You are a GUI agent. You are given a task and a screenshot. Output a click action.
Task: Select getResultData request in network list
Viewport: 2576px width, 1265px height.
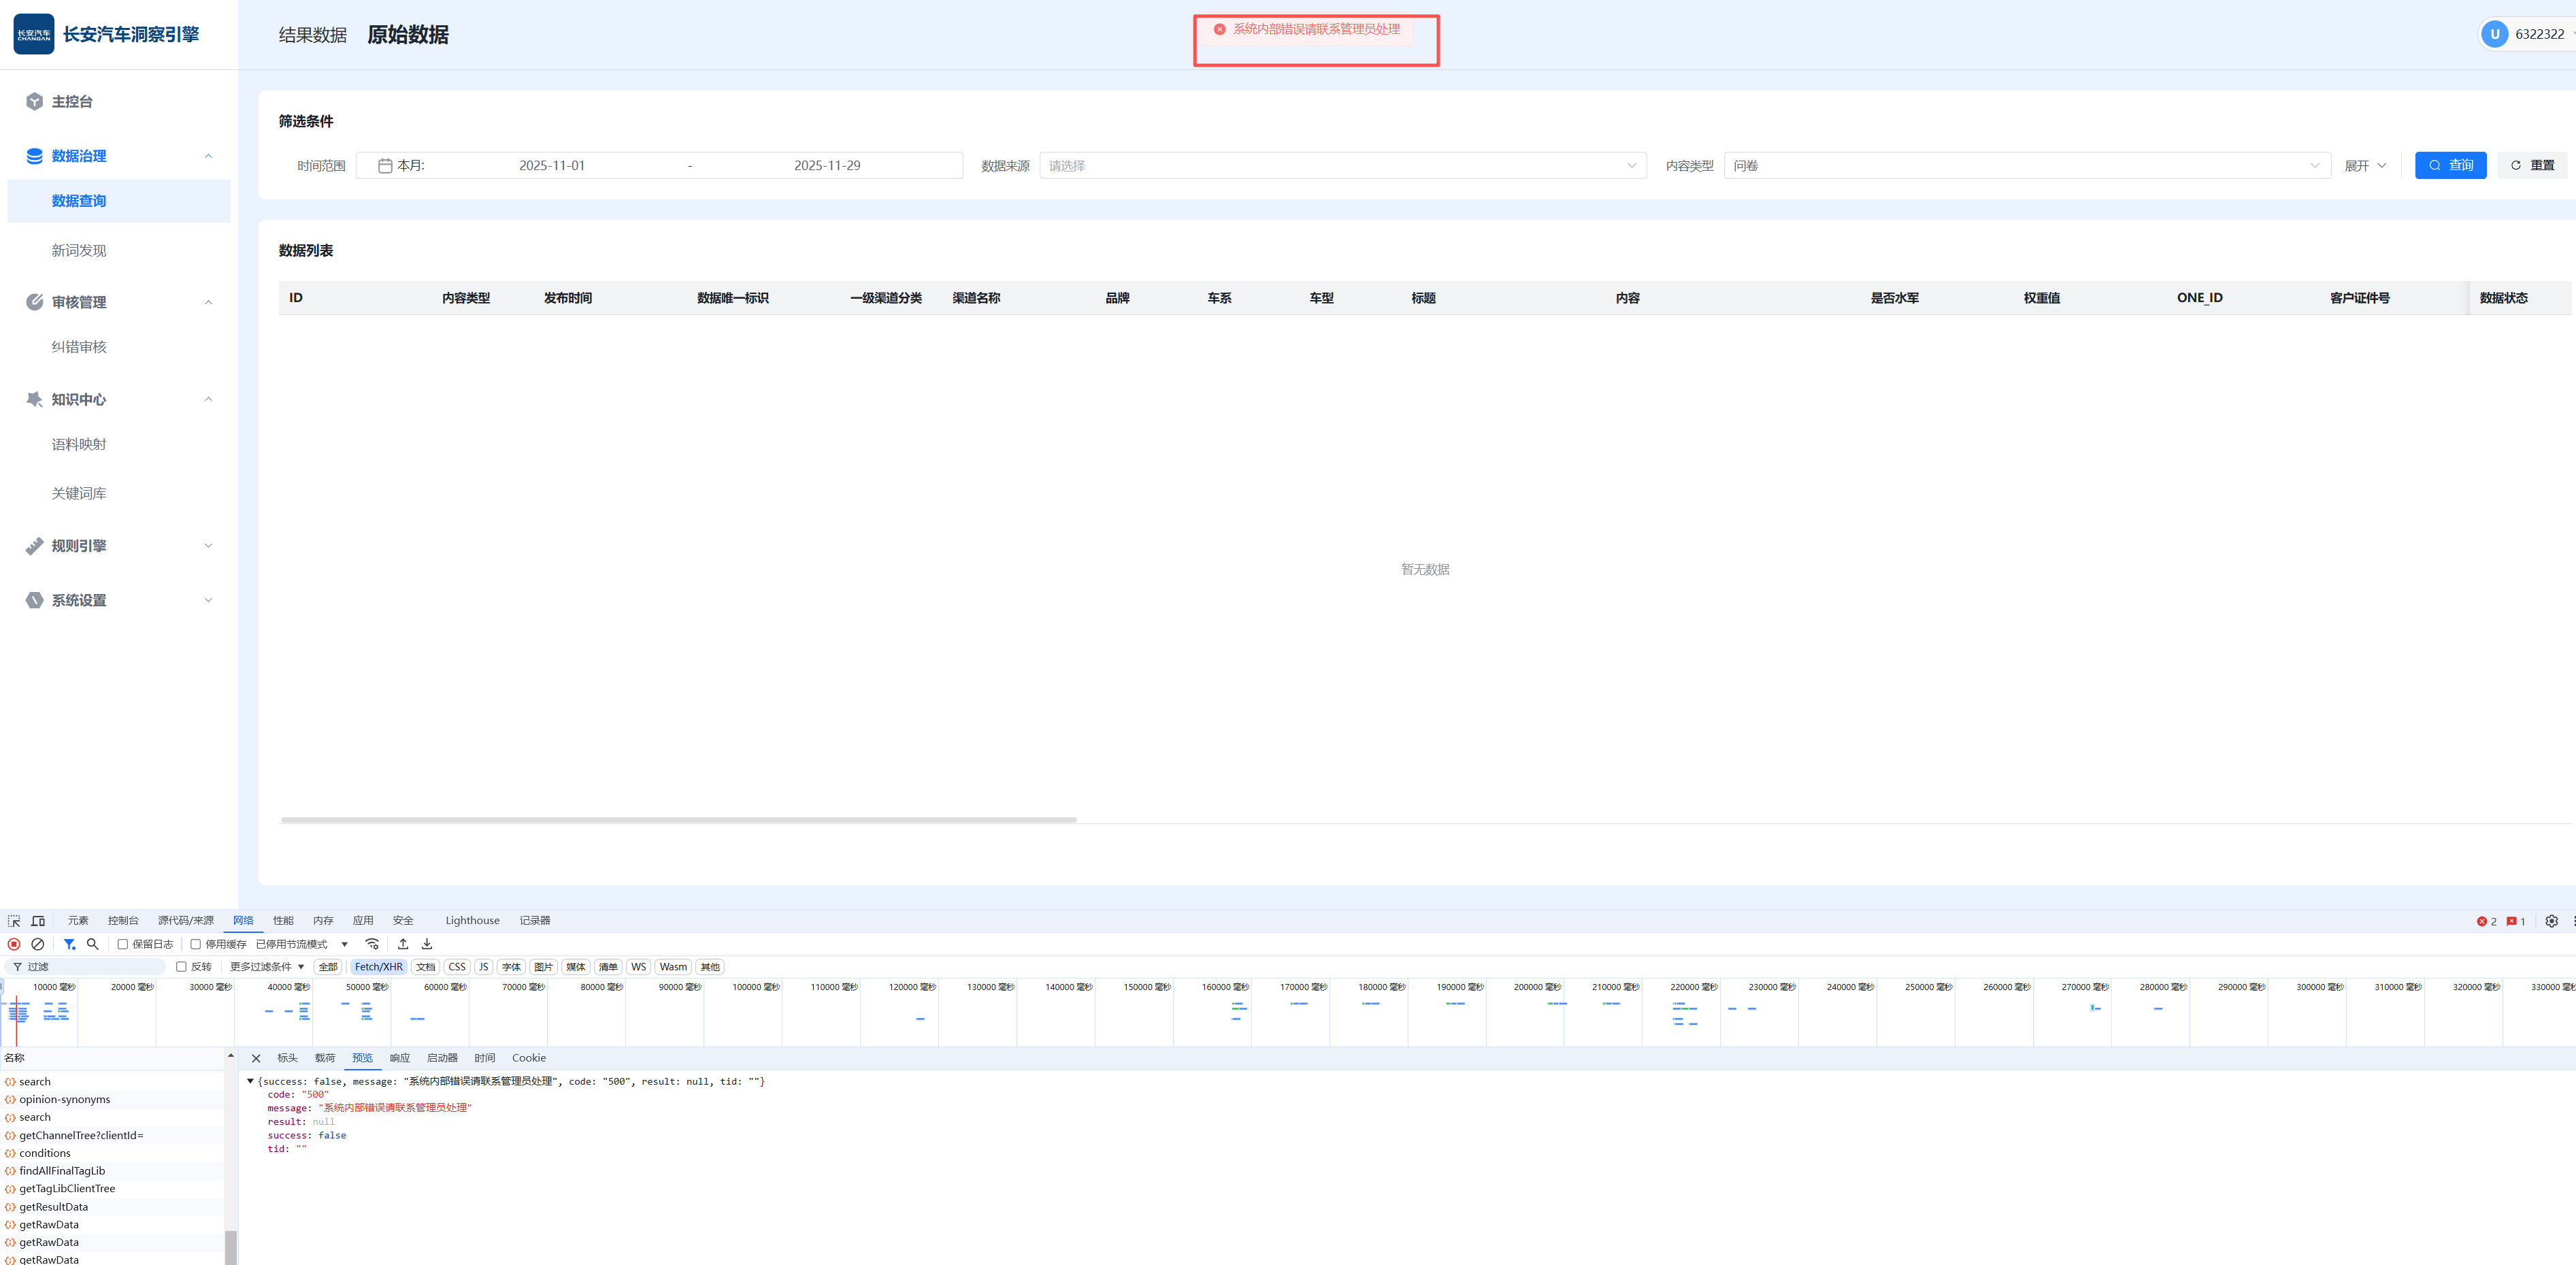[53, 1207]
